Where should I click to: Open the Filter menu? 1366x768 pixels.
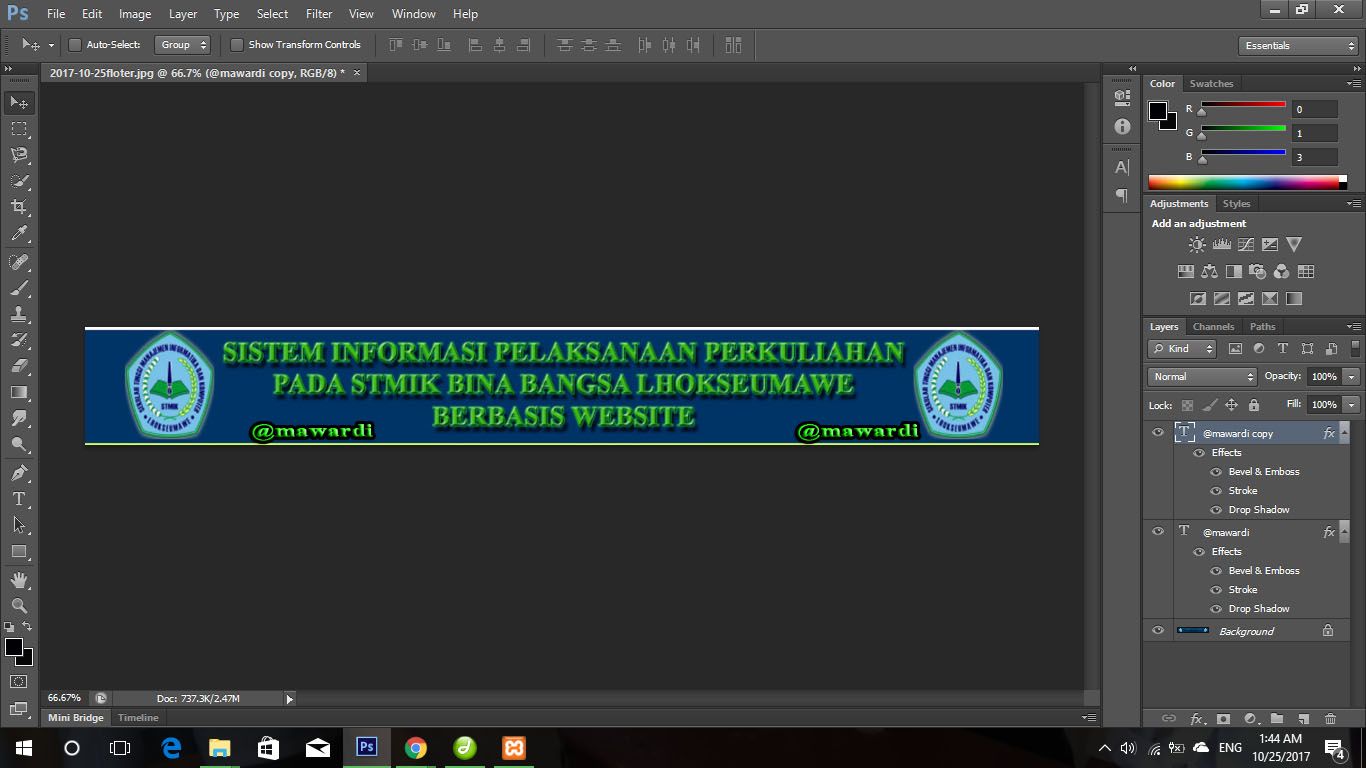(319, 14)
